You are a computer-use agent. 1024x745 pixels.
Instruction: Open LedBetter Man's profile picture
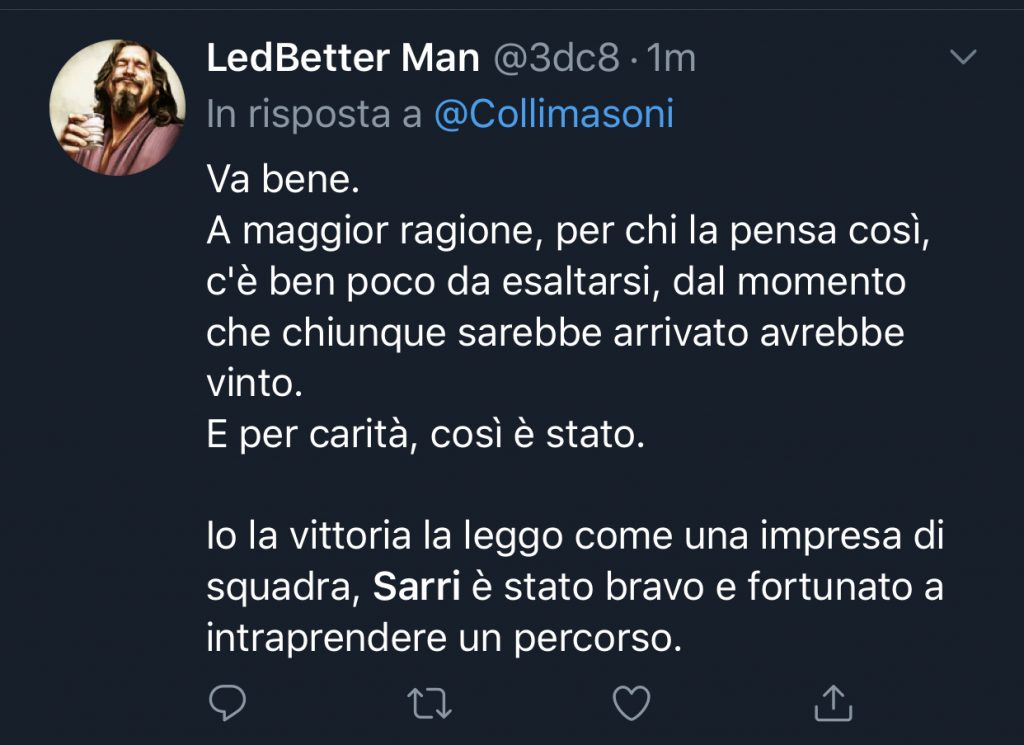pyautogui.click(x=118, y=108)
